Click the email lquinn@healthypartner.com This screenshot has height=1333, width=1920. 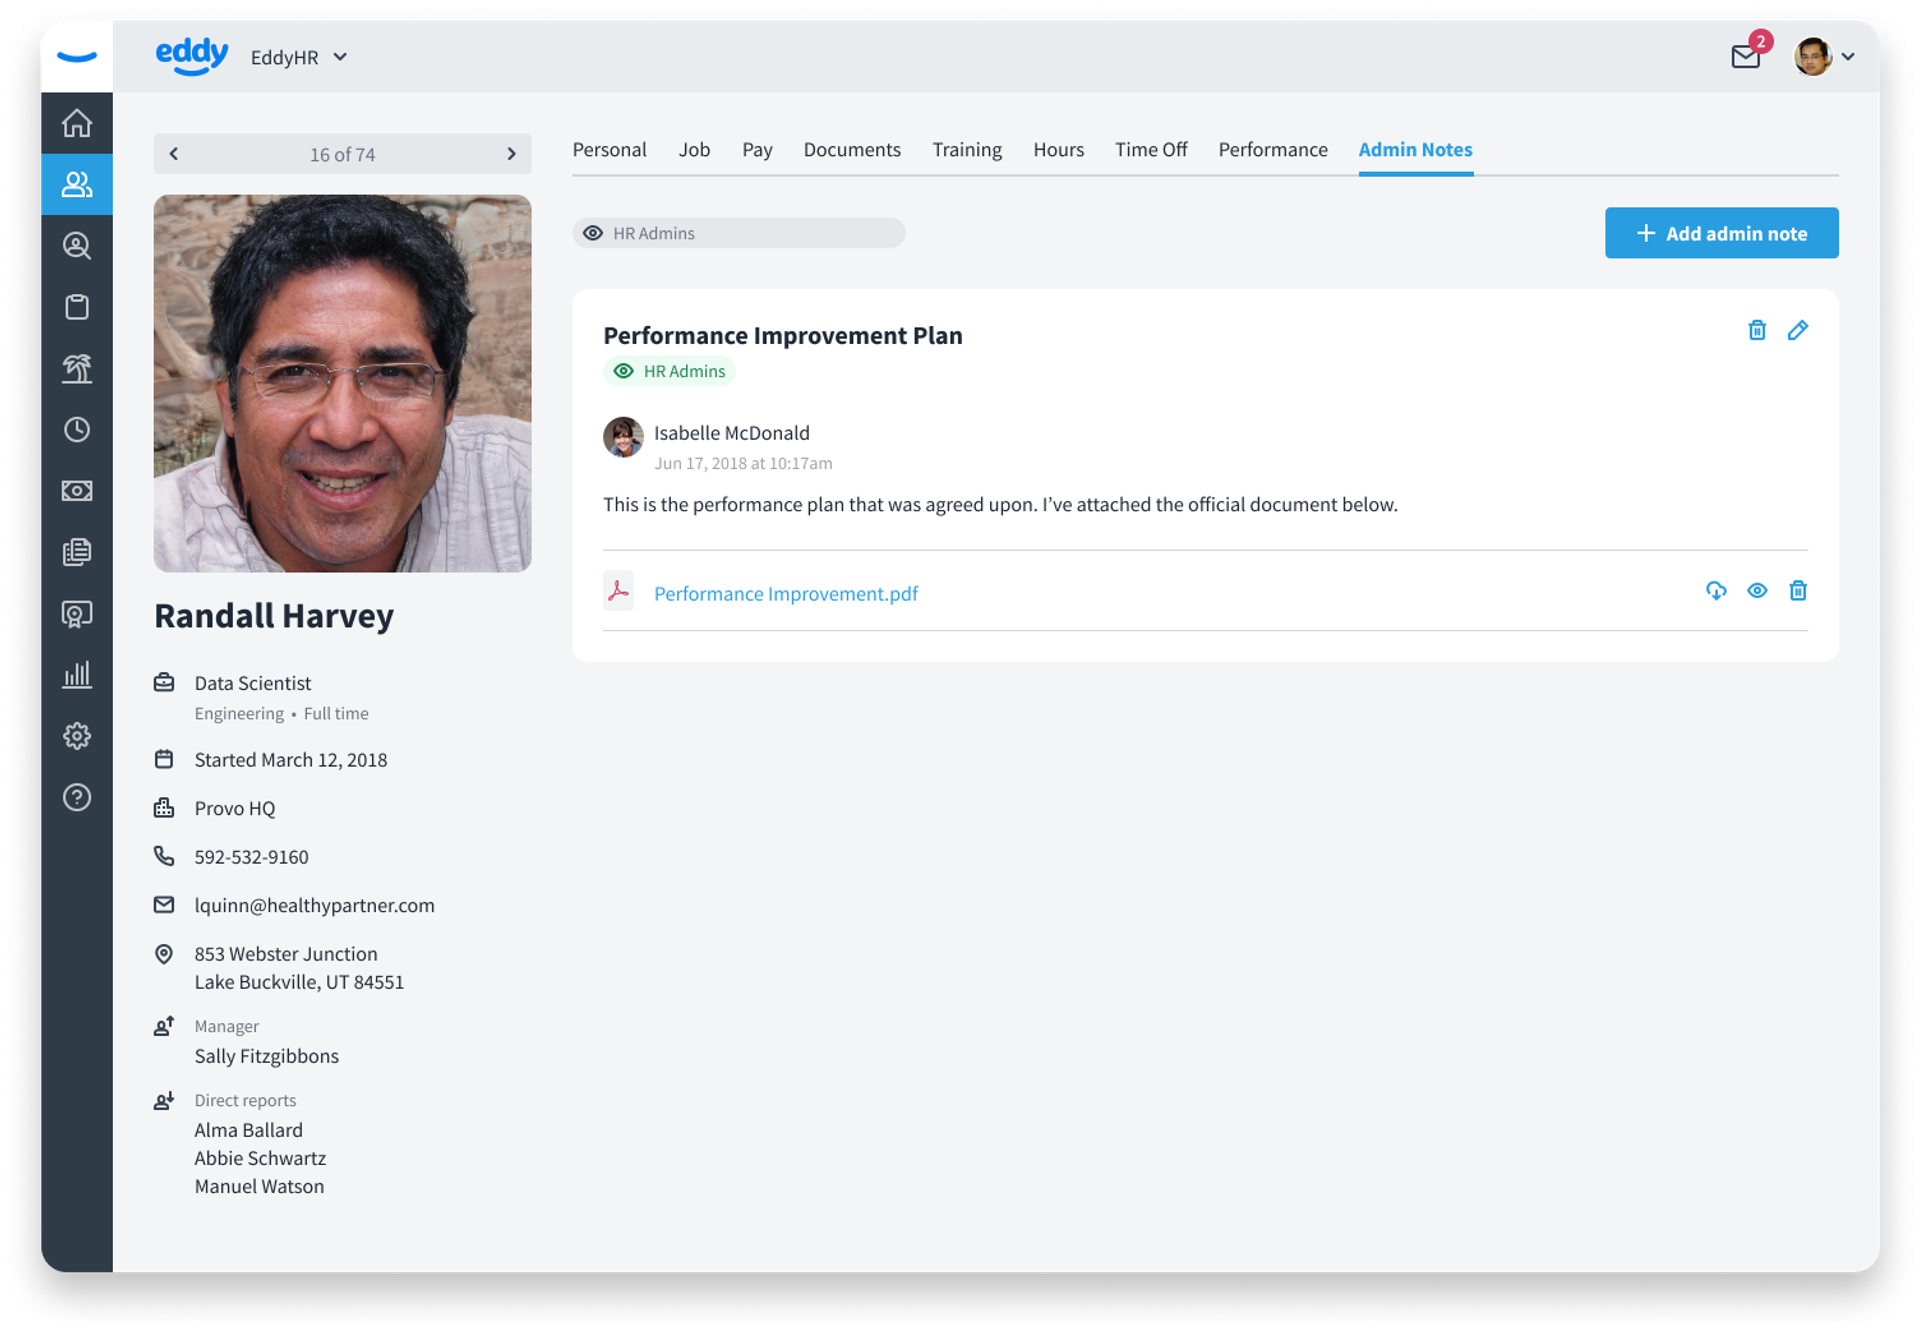(314, 905)
